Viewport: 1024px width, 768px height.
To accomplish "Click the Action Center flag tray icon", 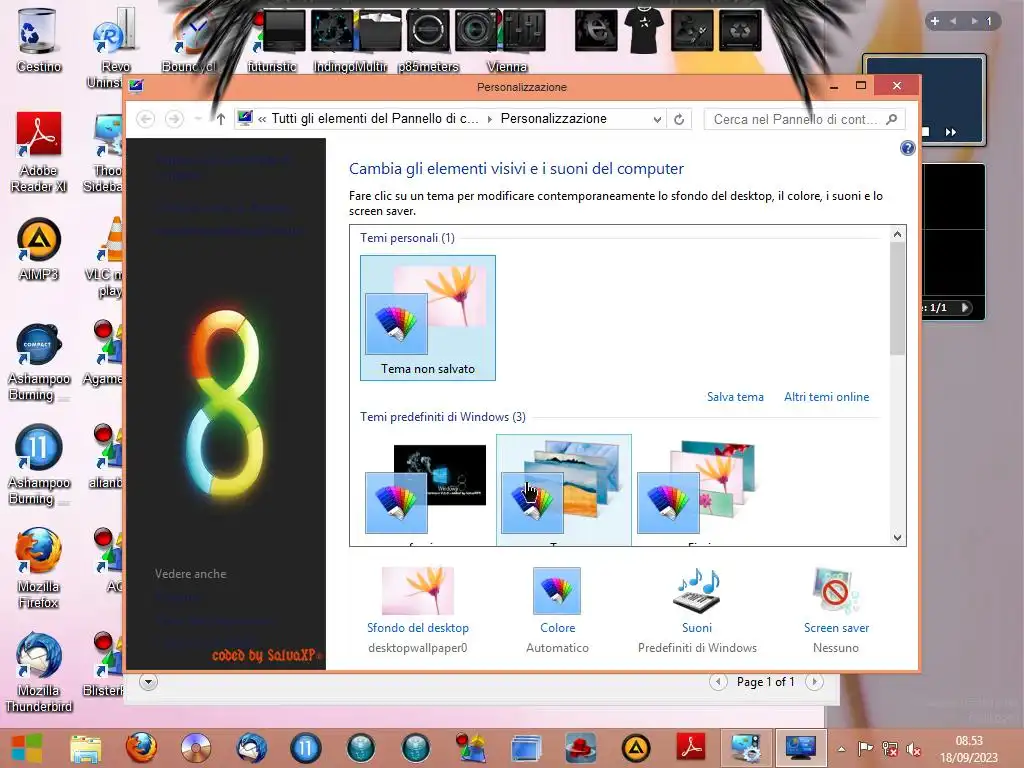I will pyautogui.click(x=865, y=748).
